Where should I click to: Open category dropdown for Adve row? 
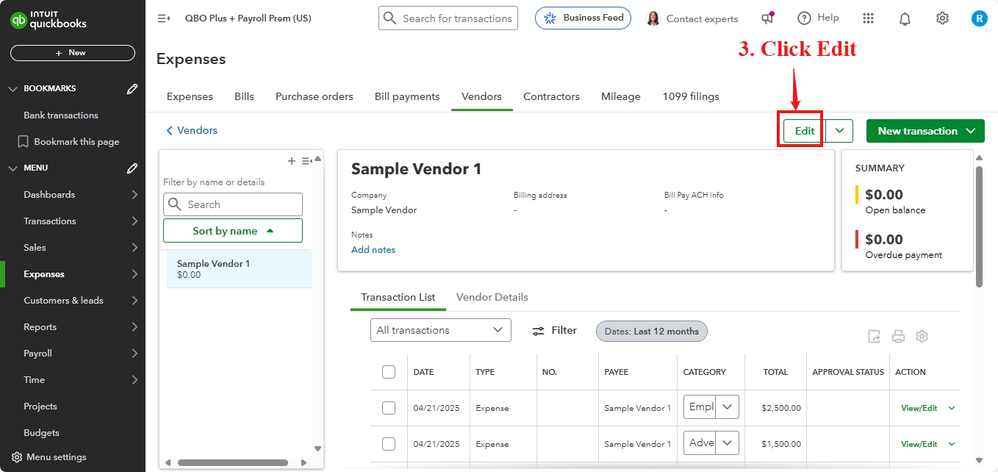[x=727, y=443]
